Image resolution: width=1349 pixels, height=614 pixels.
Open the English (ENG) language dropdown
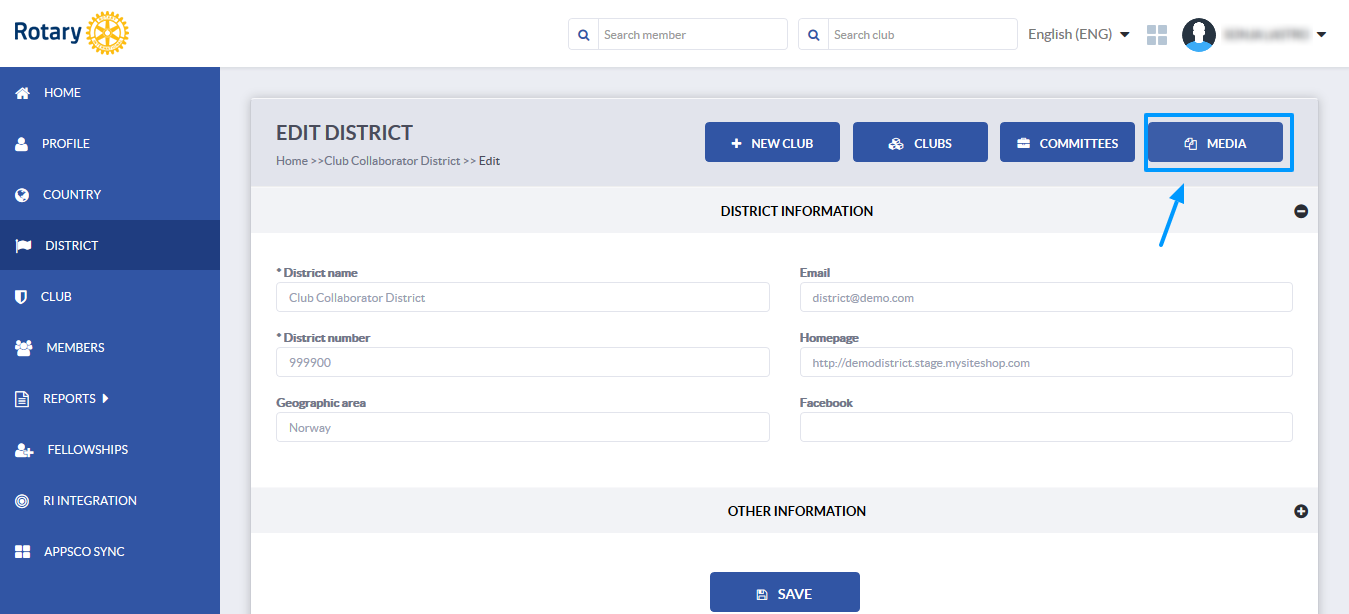(x=1079, y=34)
